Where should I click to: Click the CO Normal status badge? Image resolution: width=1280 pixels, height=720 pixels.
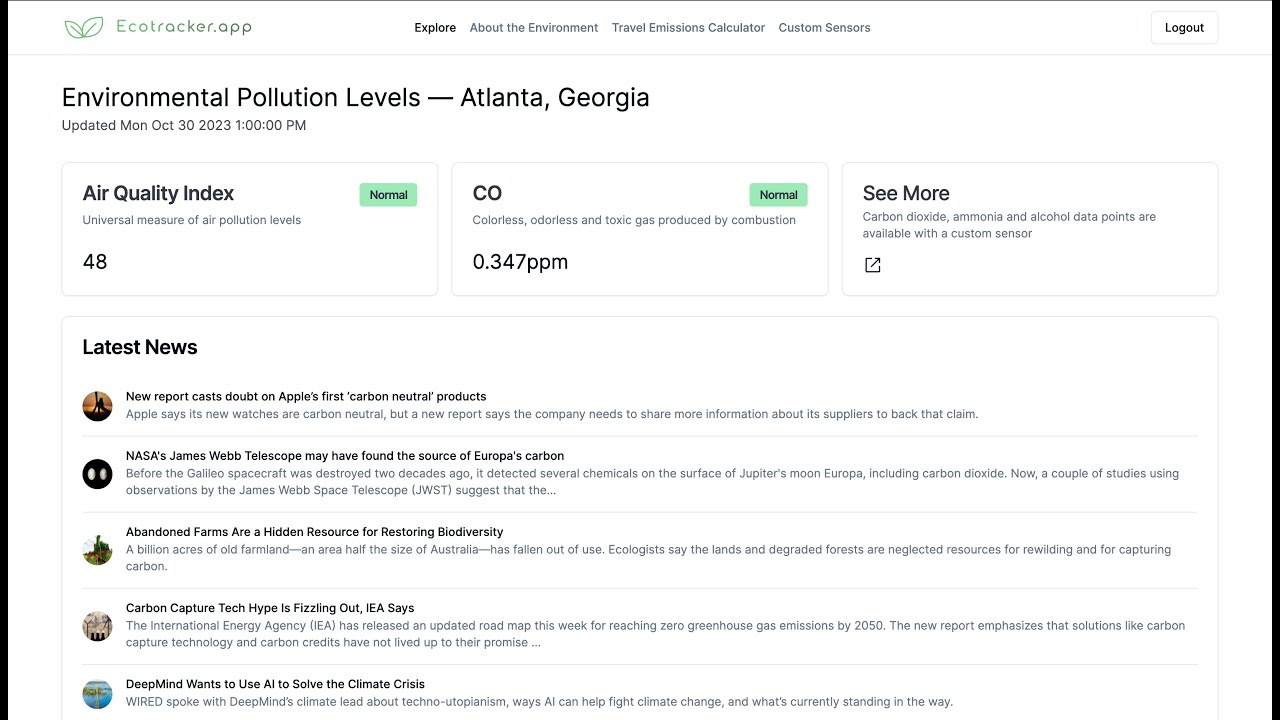778,195
